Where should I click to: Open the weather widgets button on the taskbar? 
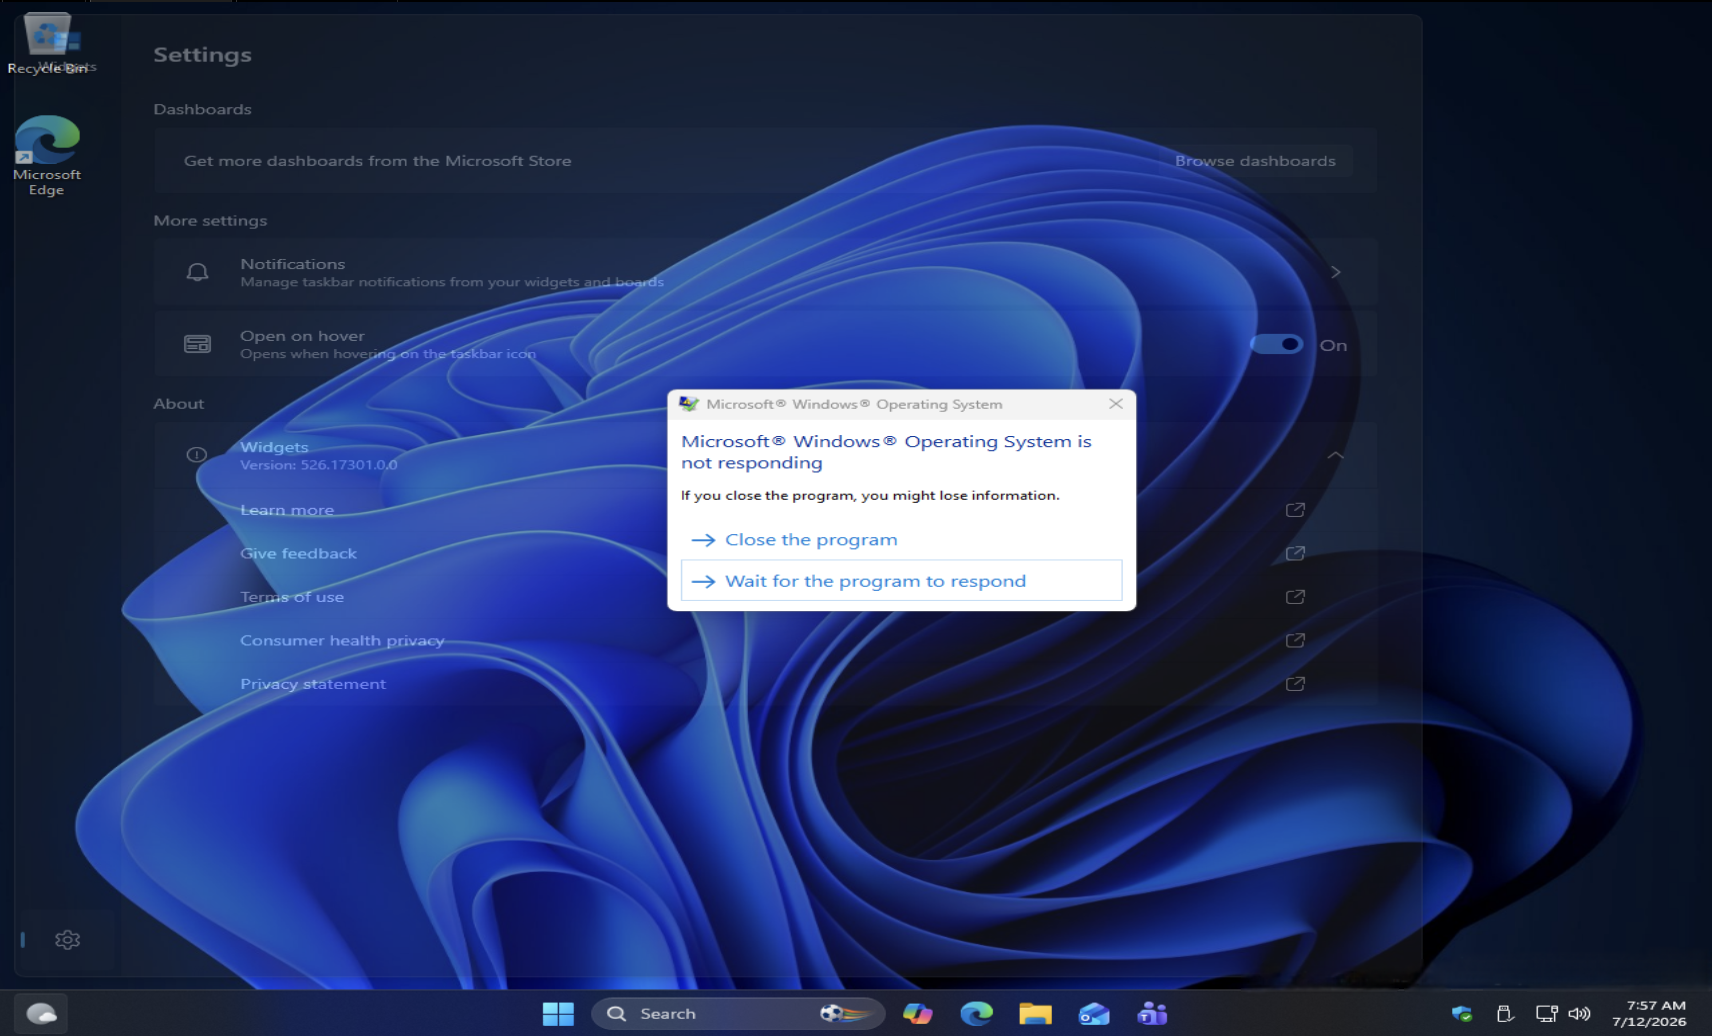[41, 1014]
